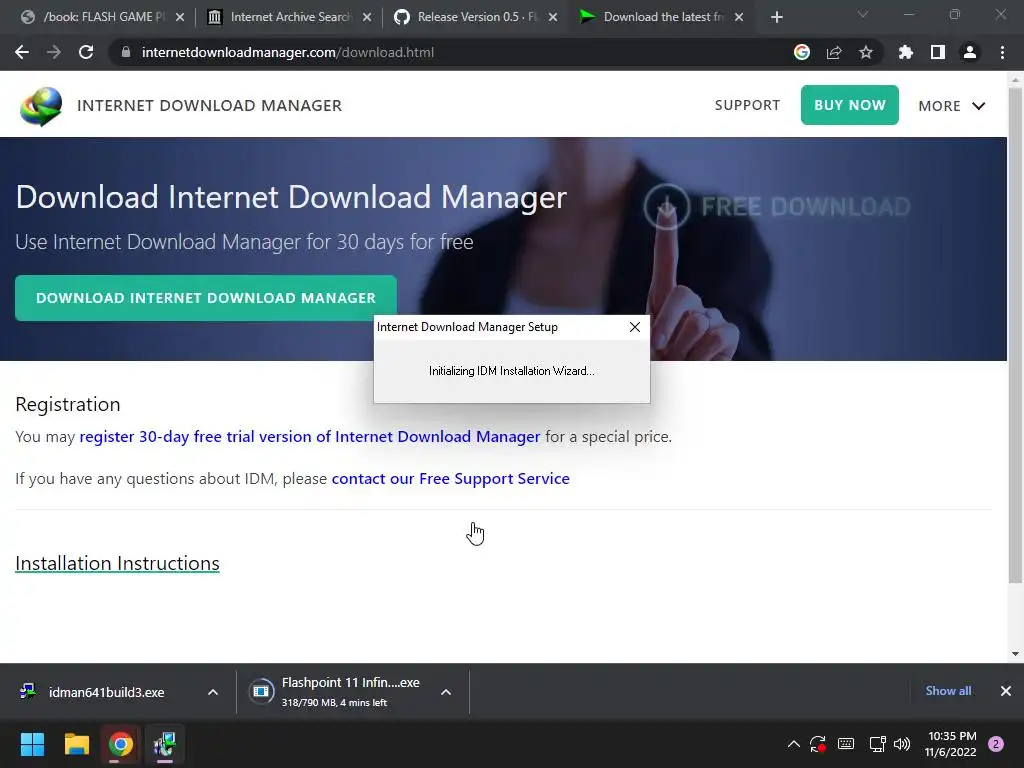This screenshot has height=768, width=1024.
Task: Expand options for Flashpoint 11 download
Action: pos(446,692)
